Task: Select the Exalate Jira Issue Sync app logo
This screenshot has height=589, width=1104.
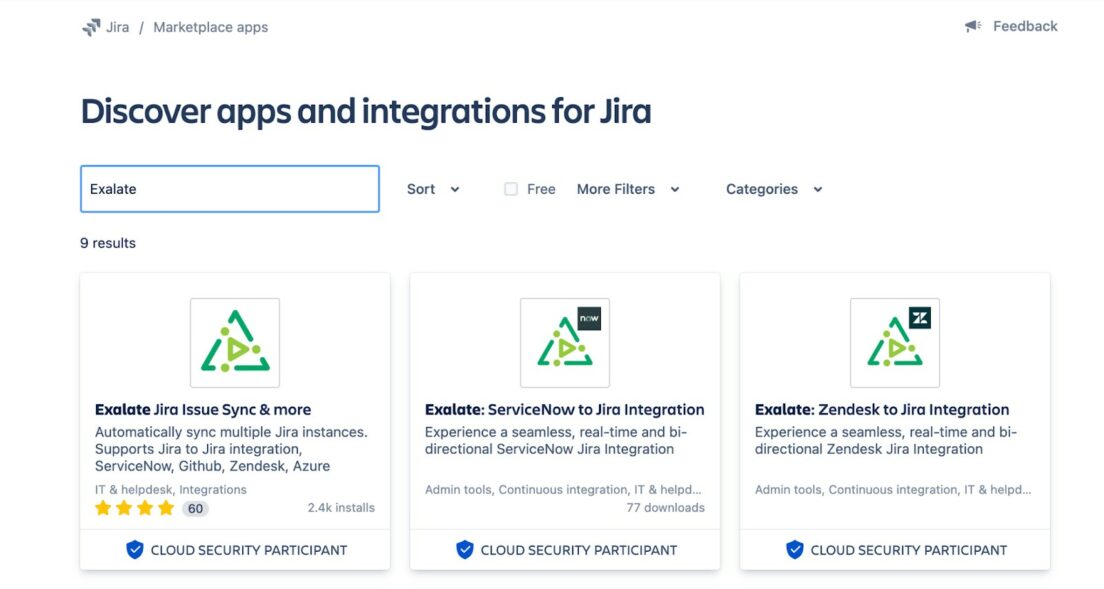Action: [x=234, y=342]
